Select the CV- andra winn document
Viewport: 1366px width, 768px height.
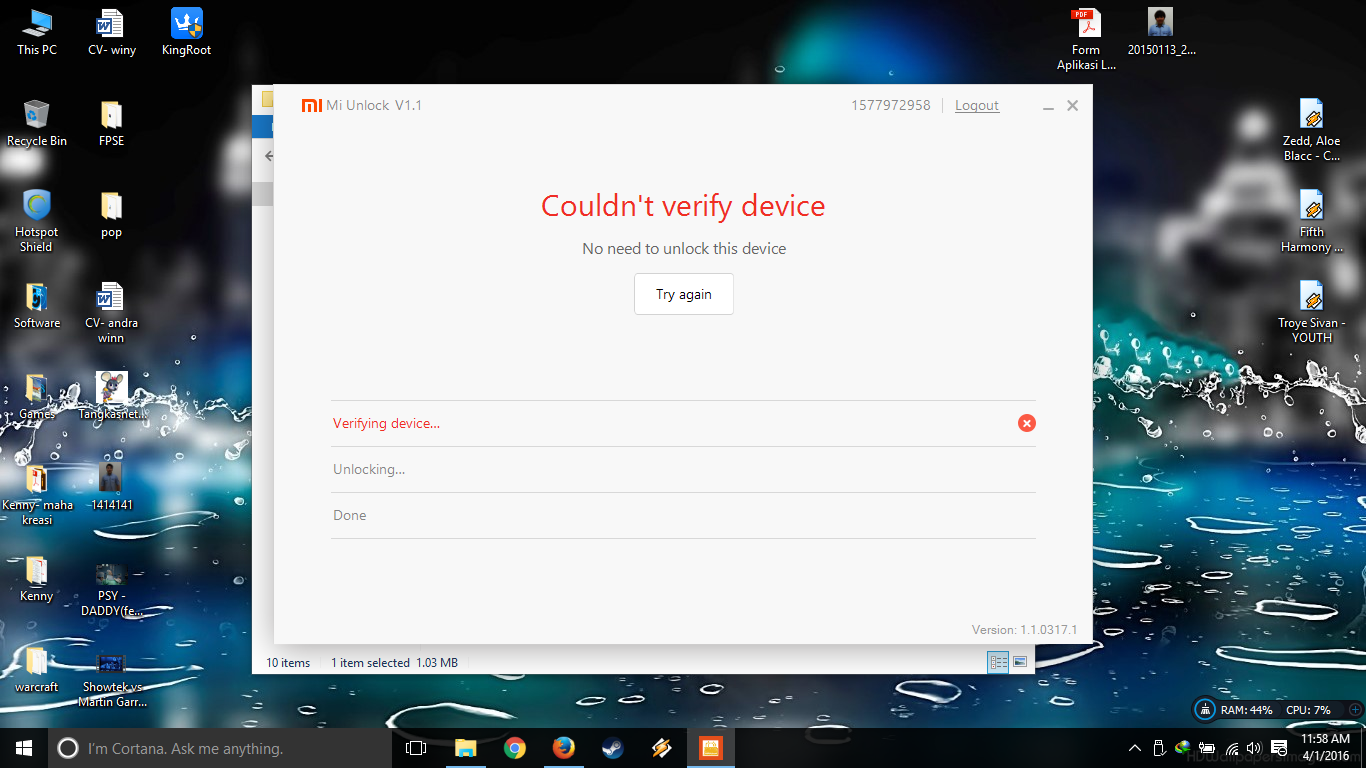[111, 312]
